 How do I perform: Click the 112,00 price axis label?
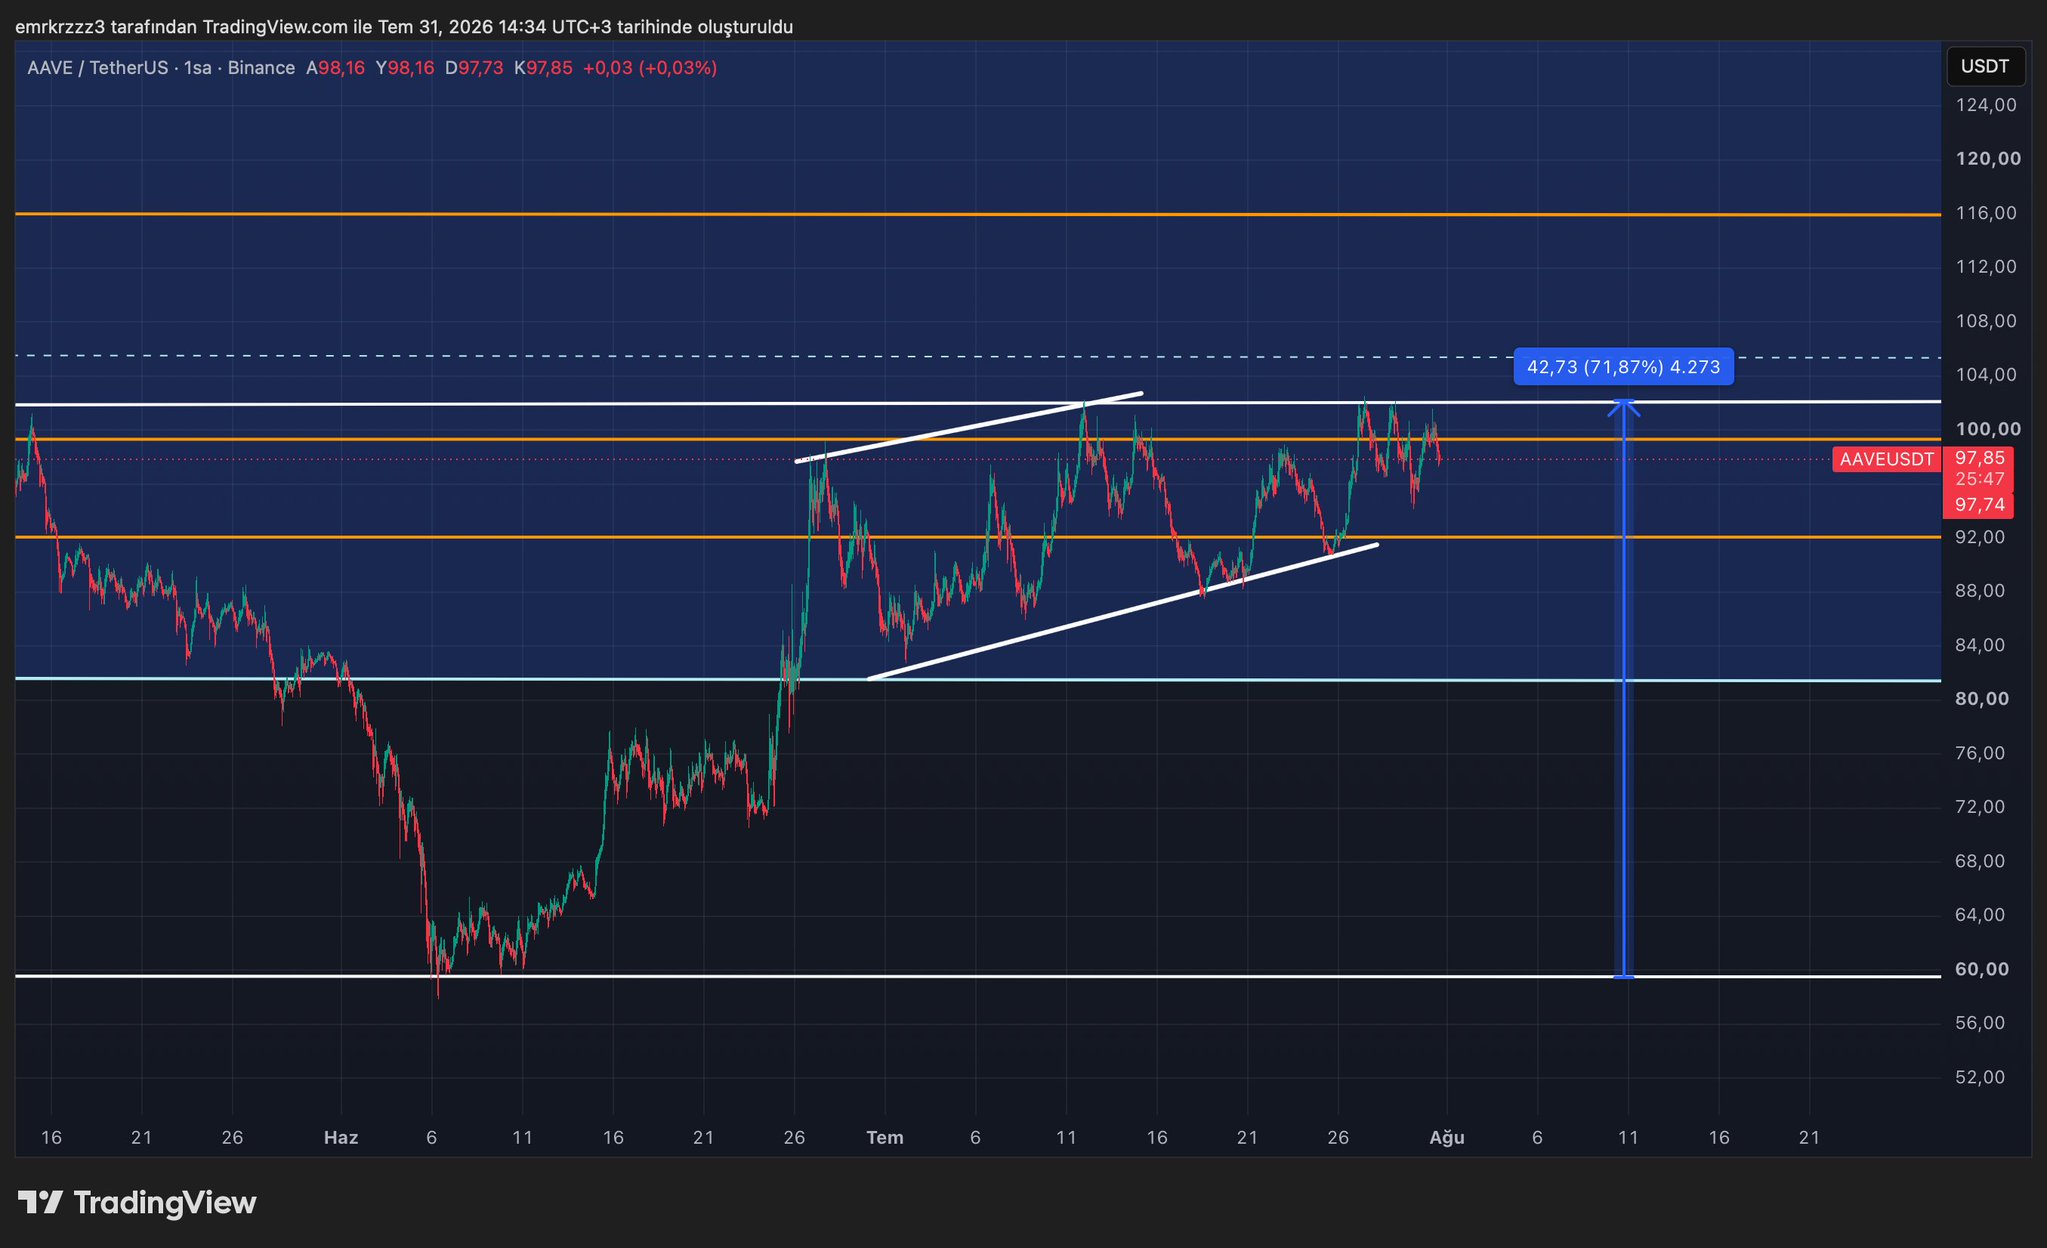pos(1986,267)
